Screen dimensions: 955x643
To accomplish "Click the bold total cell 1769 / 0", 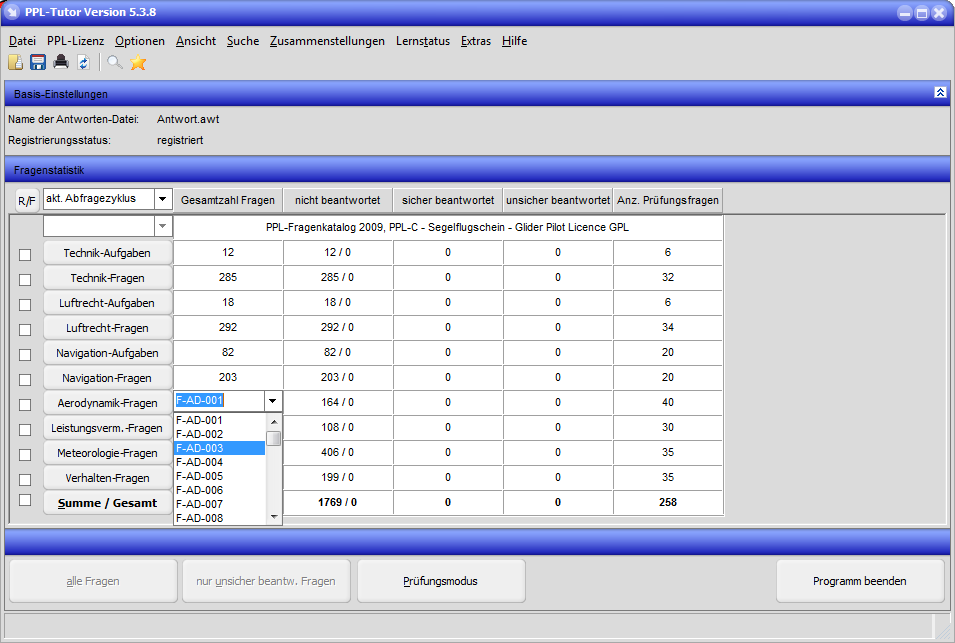I will tap(337, 502).
